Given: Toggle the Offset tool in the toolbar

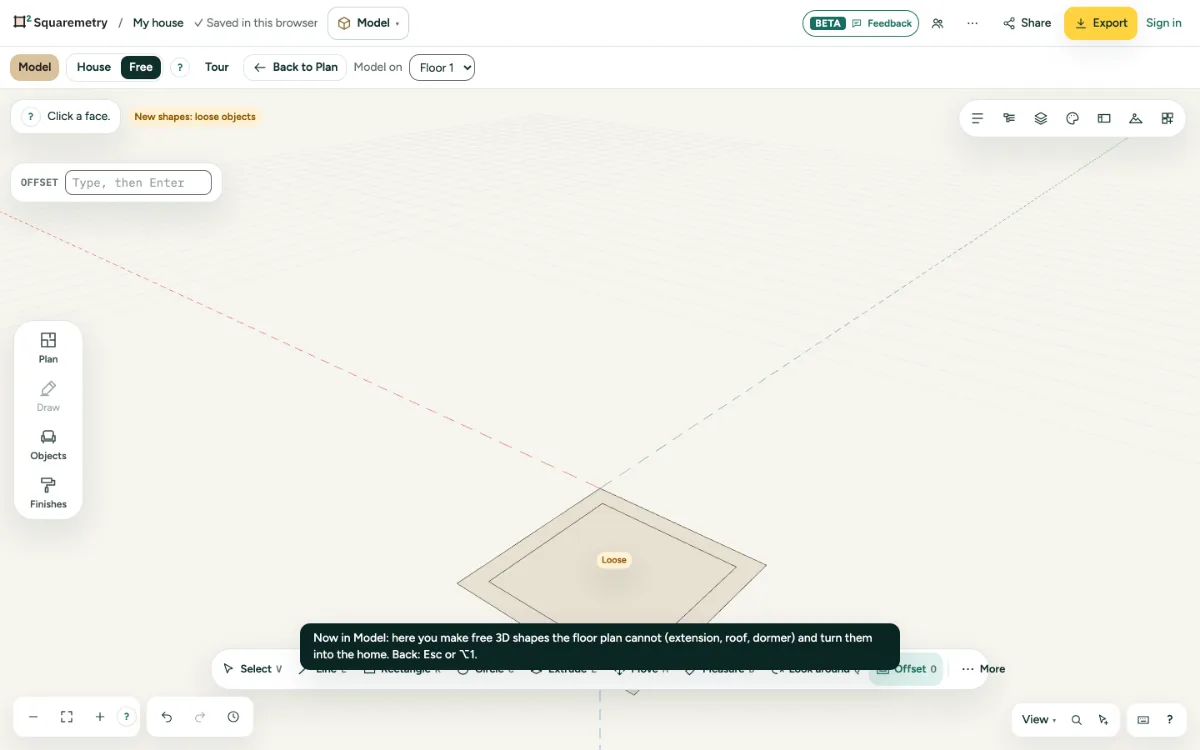Looking at the screenshot, I should pyautogui.click(x=906, y=669).
